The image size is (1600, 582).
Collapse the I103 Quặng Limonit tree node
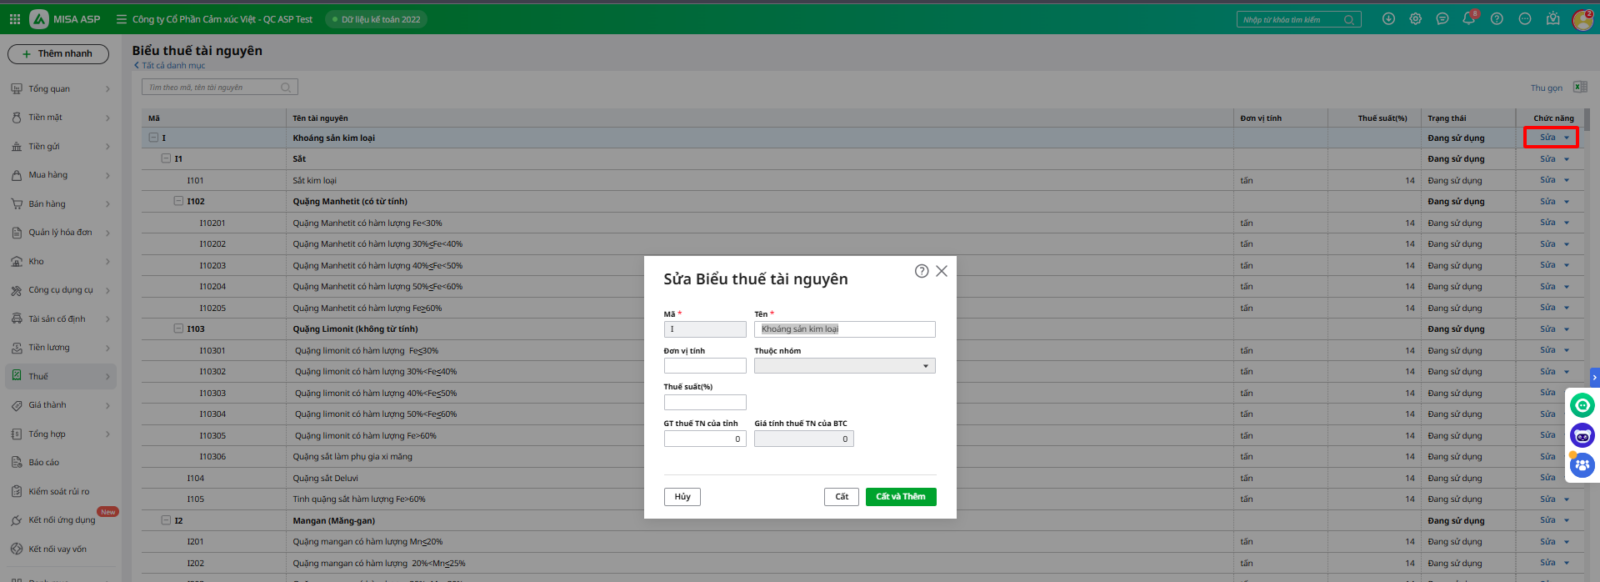179,329
